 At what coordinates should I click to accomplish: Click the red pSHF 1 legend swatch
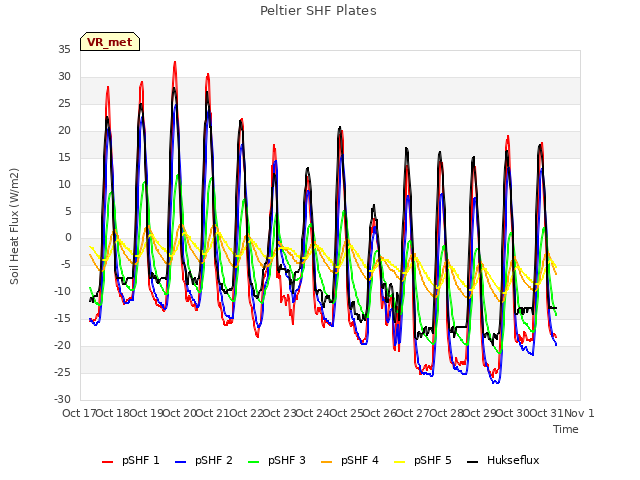point(107,462)
